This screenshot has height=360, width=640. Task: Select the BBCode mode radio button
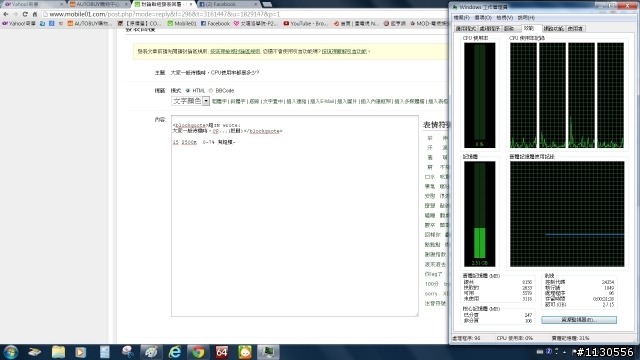point(211,91)
